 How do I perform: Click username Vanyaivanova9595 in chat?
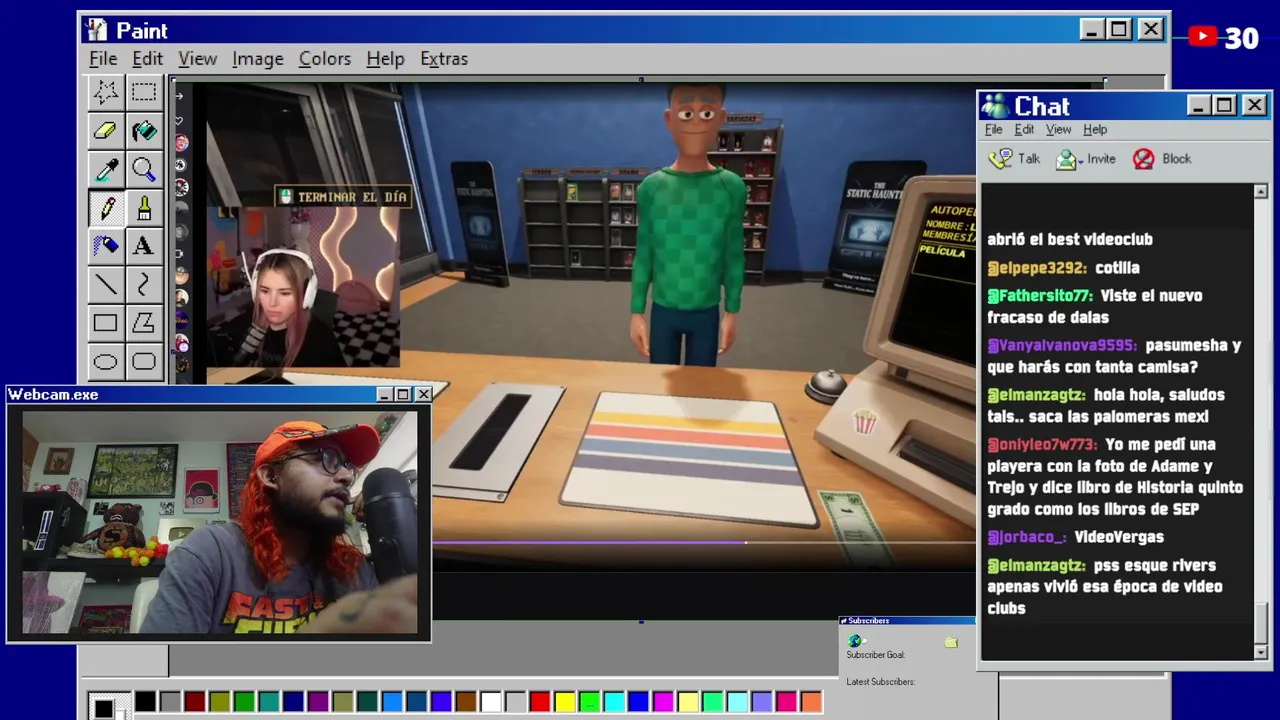(x=1061, y=346)
